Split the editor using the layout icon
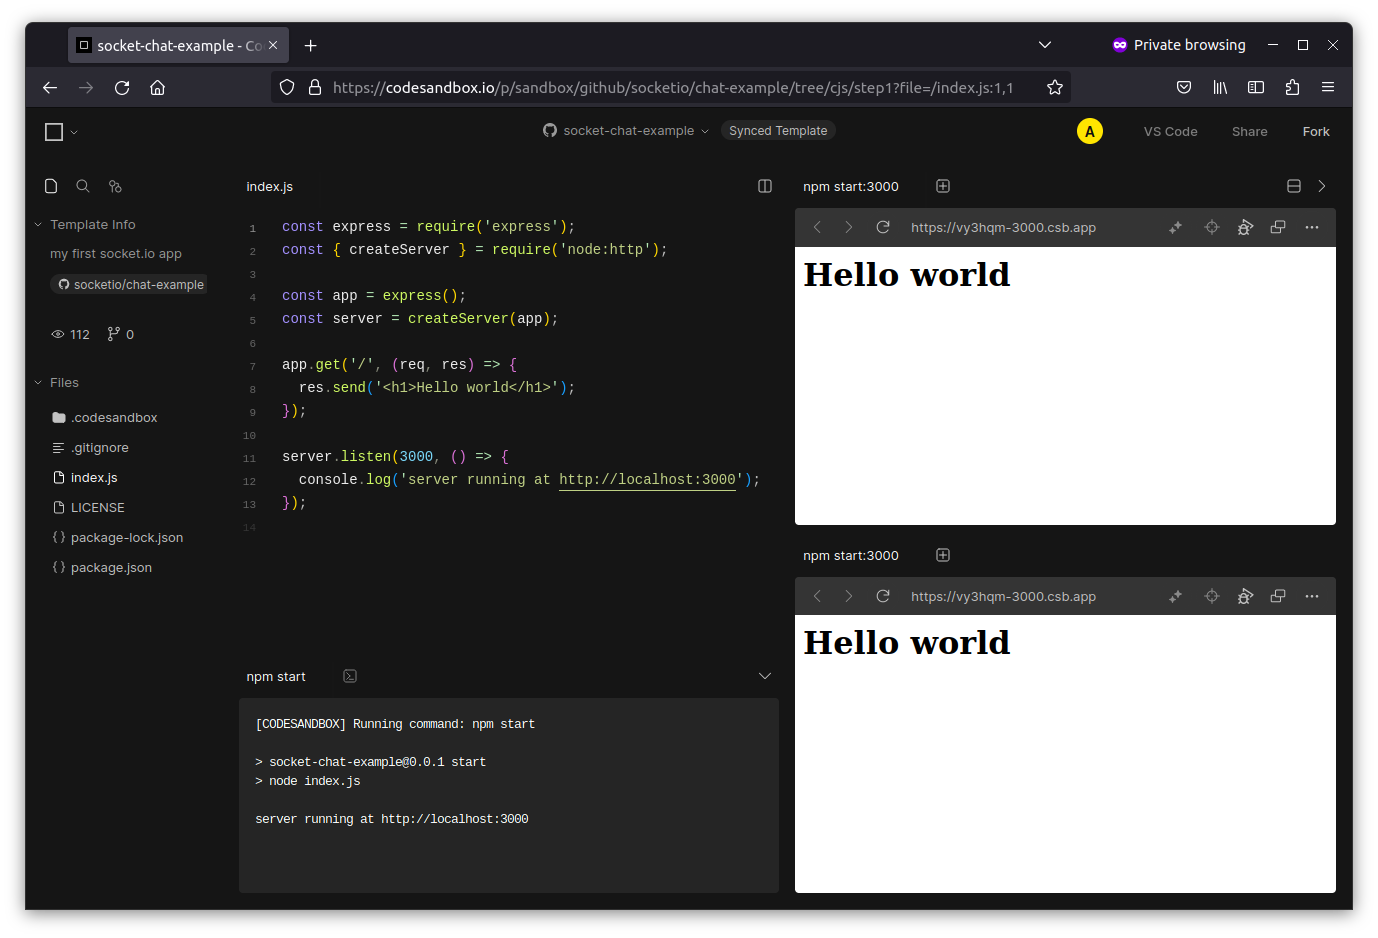1378x938 pixels. click(x=765, y=186)
